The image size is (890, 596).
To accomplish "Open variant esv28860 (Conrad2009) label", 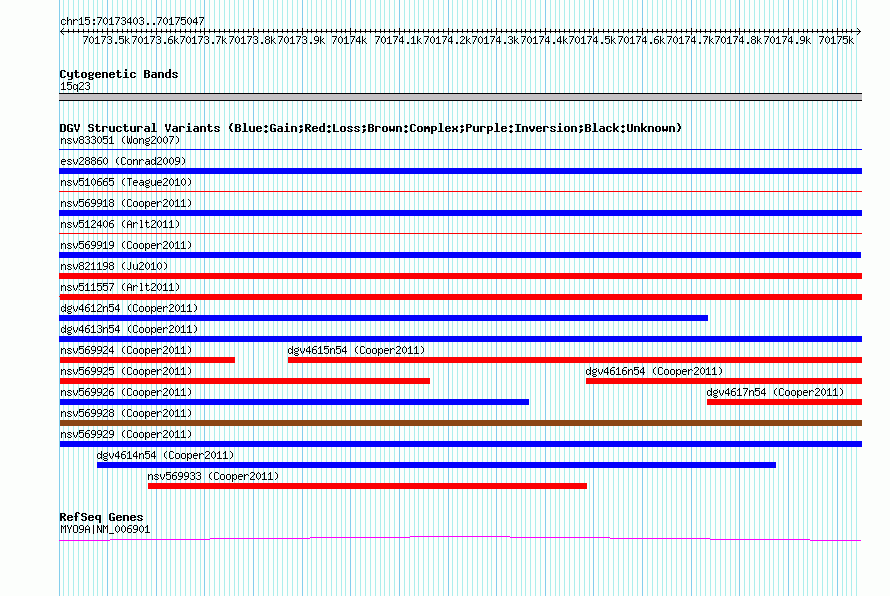I will pos(123,161).
